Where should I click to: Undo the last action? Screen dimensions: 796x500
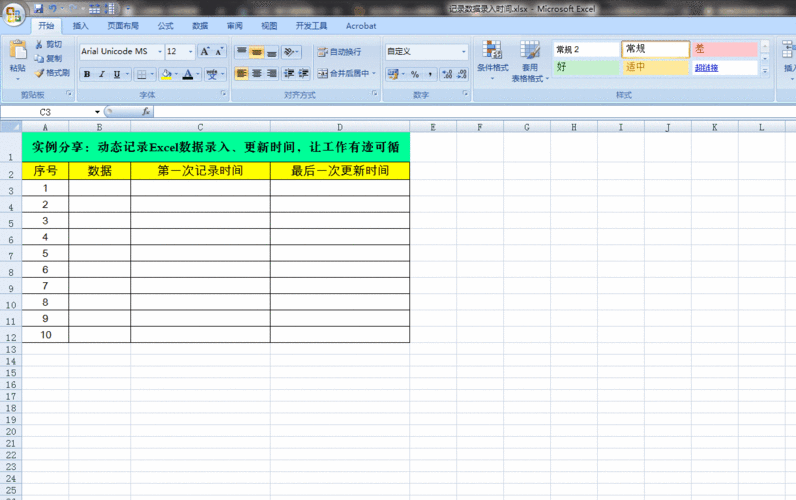52,9
